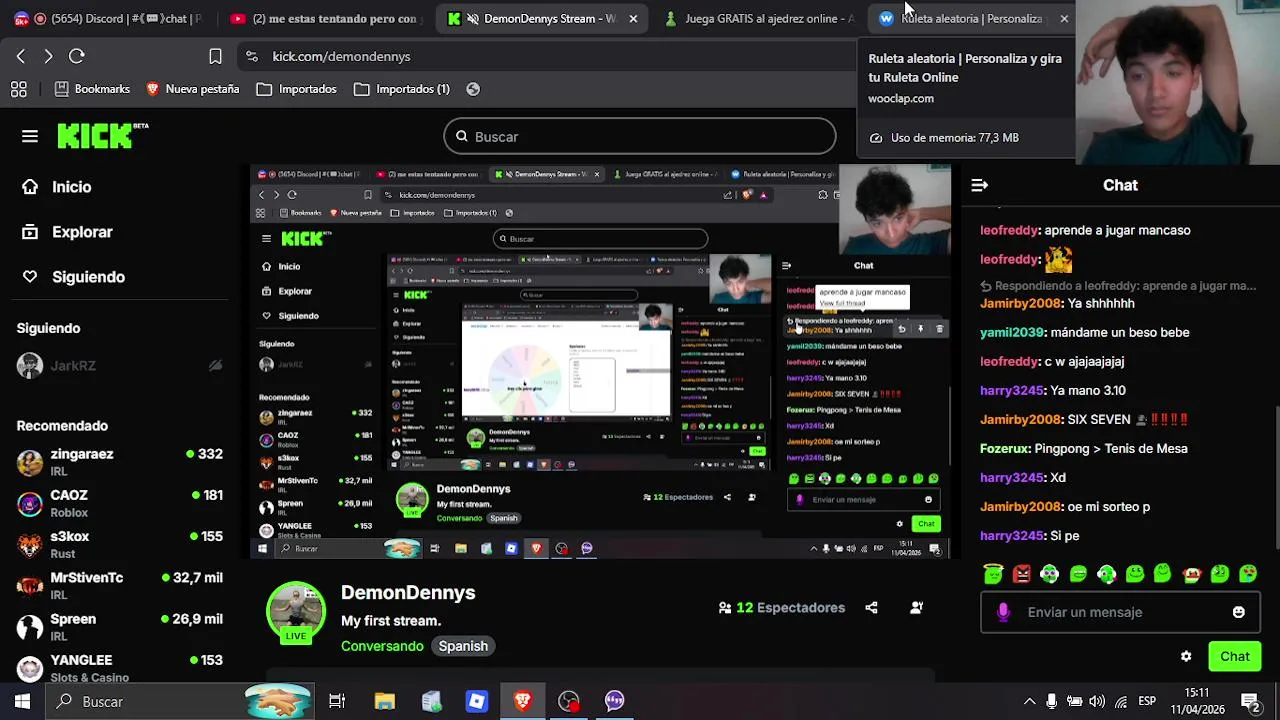Share the DemonDennys stream
1280x720 pixels.
871,607
